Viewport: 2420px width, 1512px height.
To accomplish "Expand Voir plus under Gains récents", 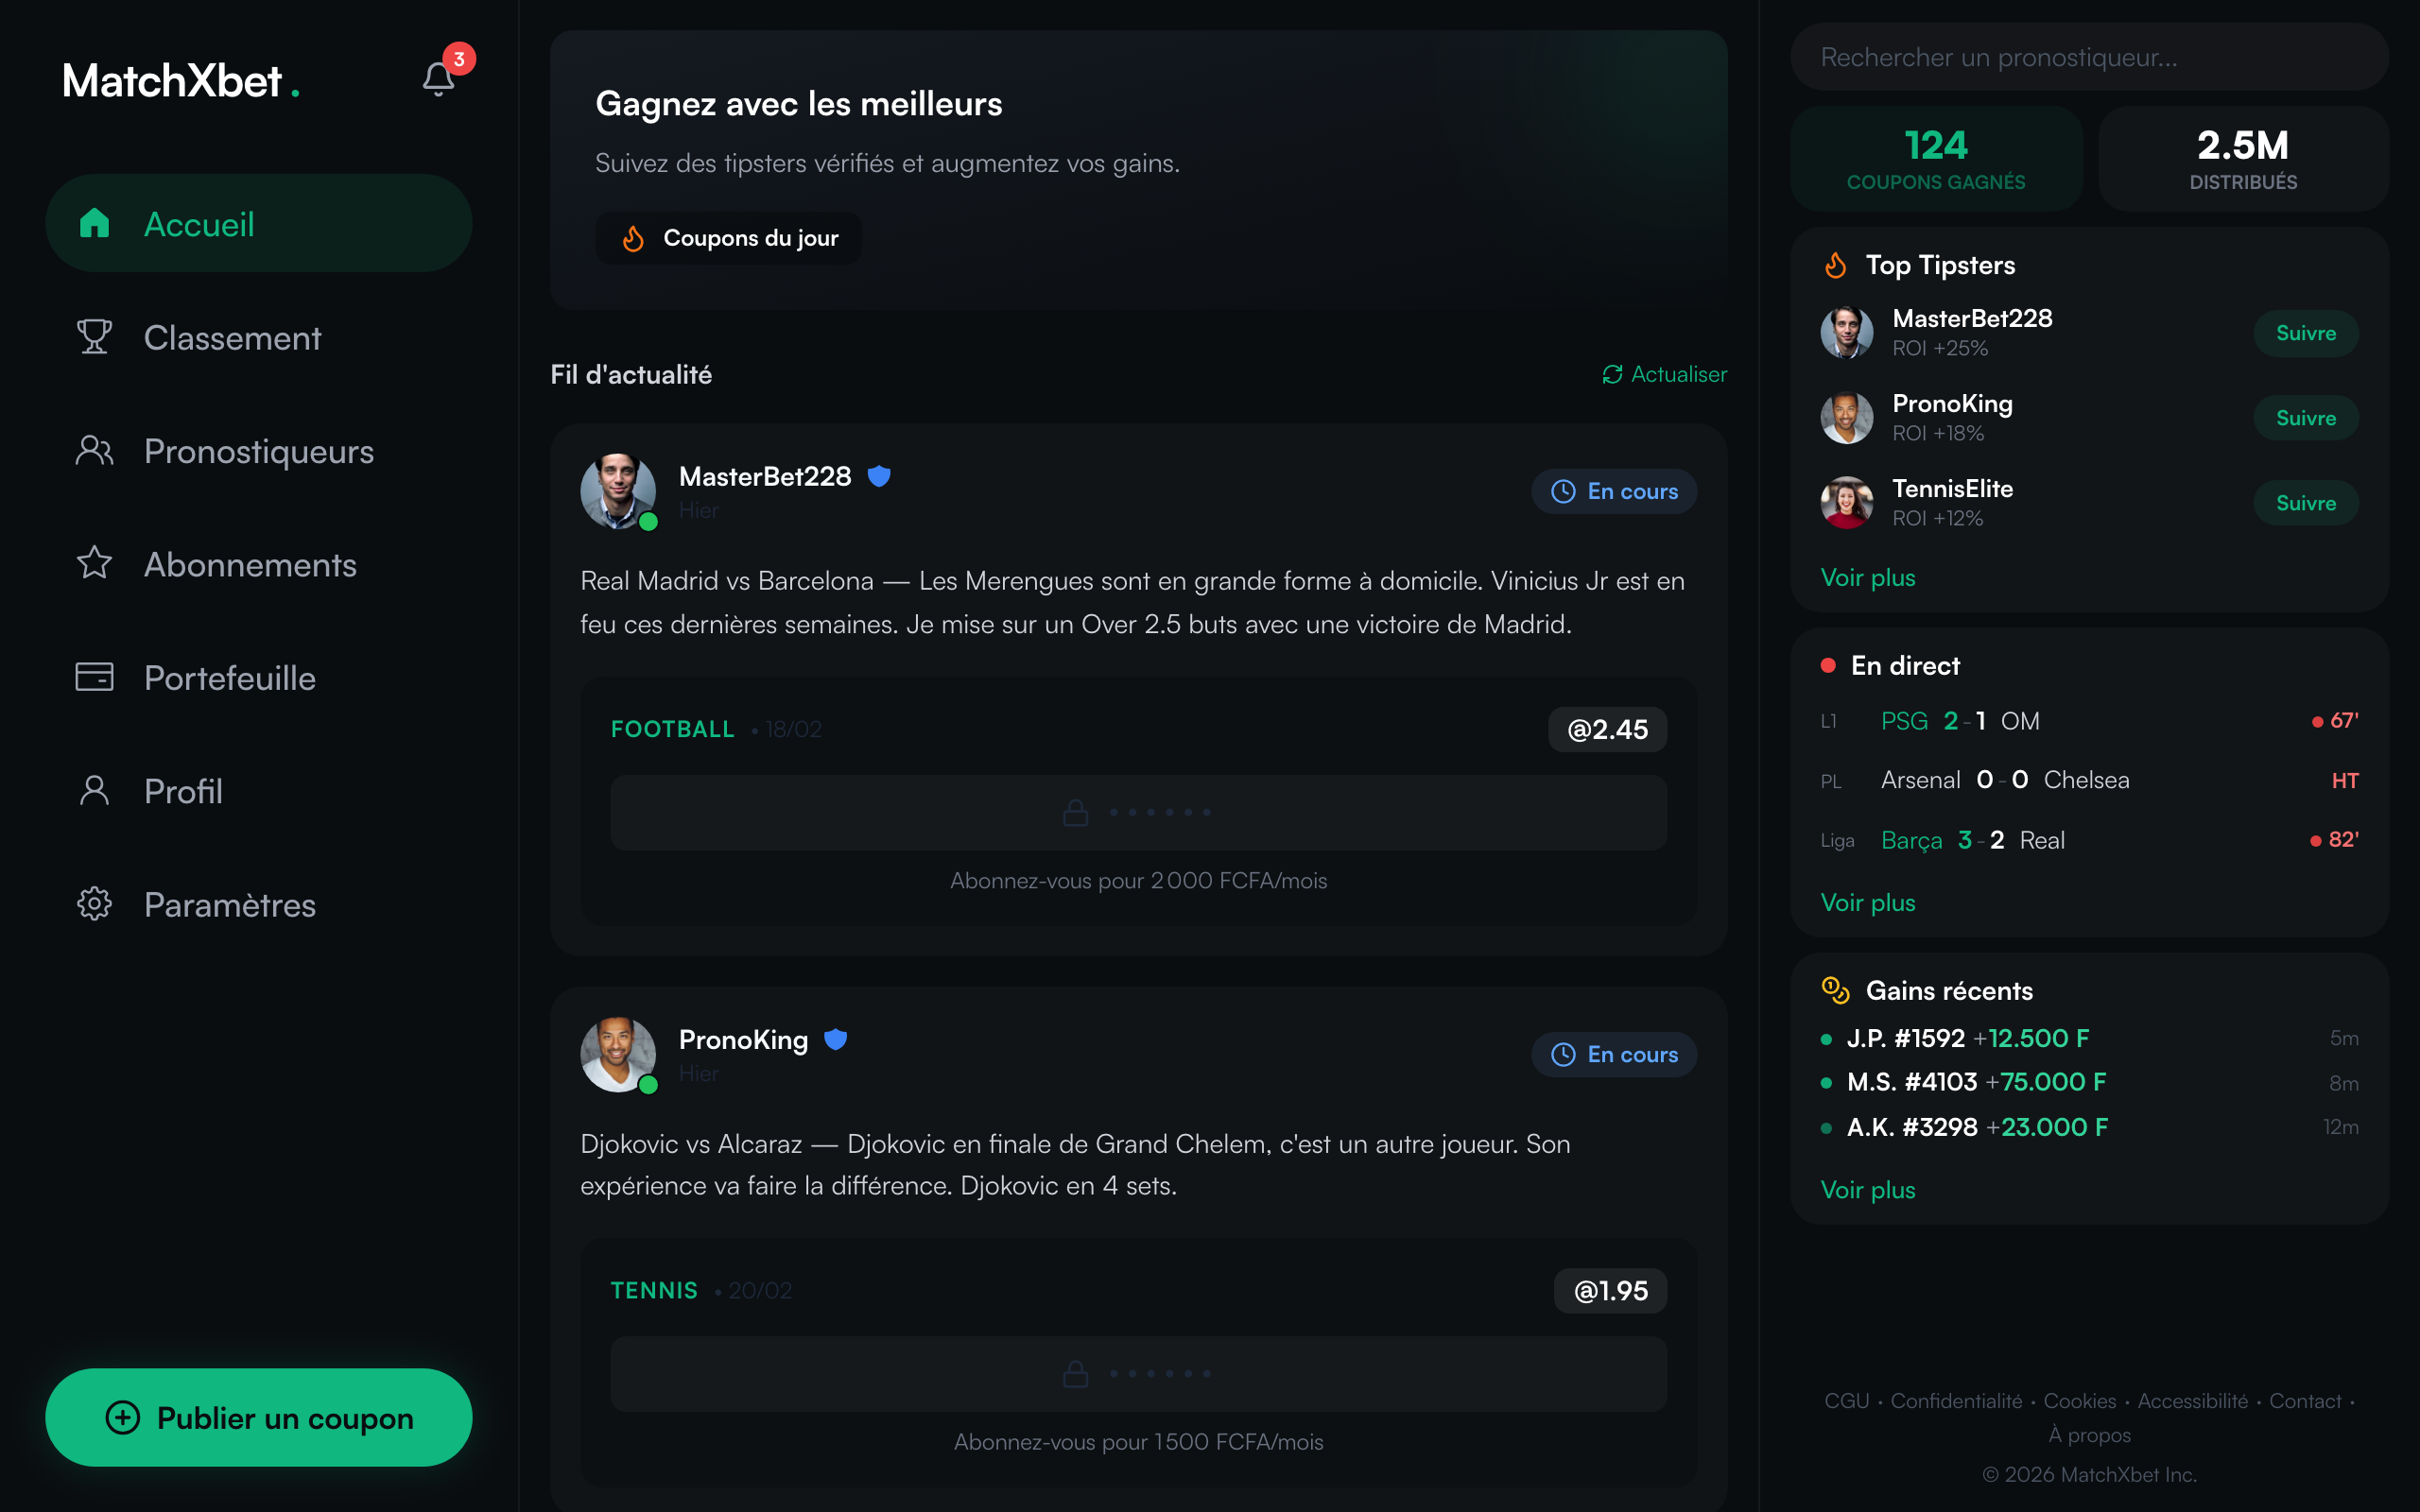I will click(x=1867, y=1189).
